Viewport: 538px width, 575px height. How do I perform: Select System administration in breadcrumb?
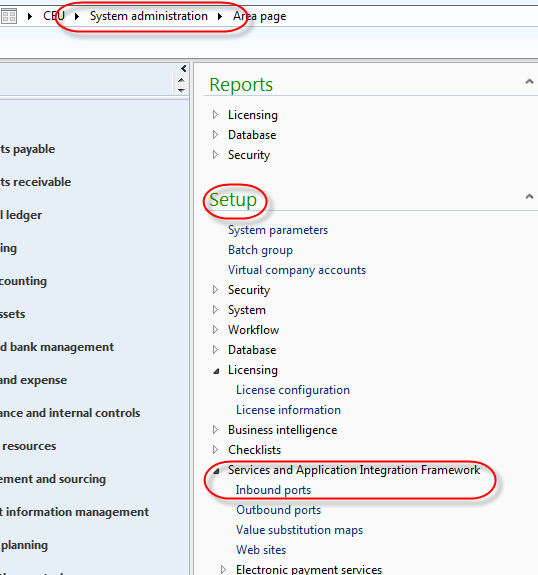tap(149, 16)
